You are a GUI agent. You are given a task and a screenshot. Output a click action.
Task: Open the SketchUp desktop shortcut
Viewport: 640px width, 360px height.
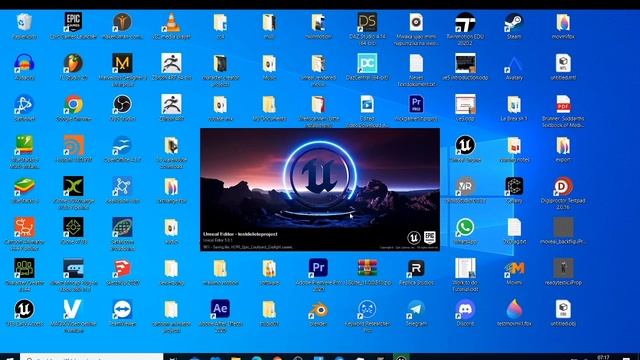click(122, 268)
